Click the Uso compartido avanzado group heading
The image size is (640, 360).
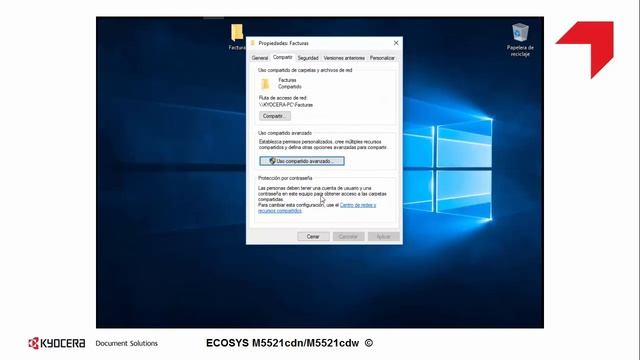(284, 133)
